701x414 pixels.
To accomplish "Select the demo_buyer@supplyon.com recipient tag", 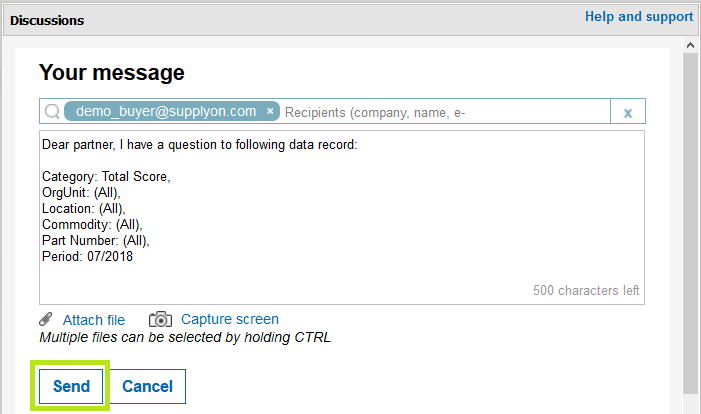I will (x=166, y=111).
